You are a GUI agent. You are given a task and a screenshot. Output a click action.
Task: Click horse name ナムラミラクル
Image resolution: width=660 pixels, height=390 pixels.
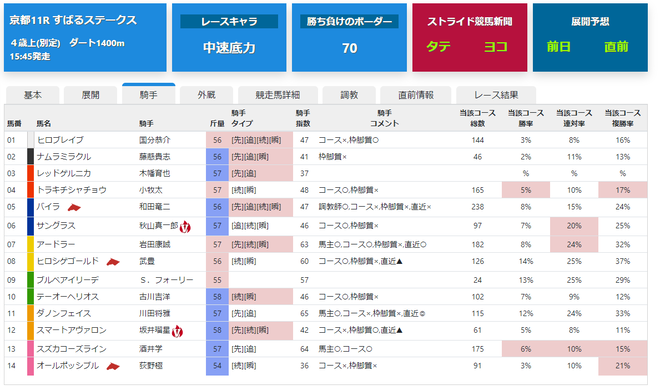point(64,157)
